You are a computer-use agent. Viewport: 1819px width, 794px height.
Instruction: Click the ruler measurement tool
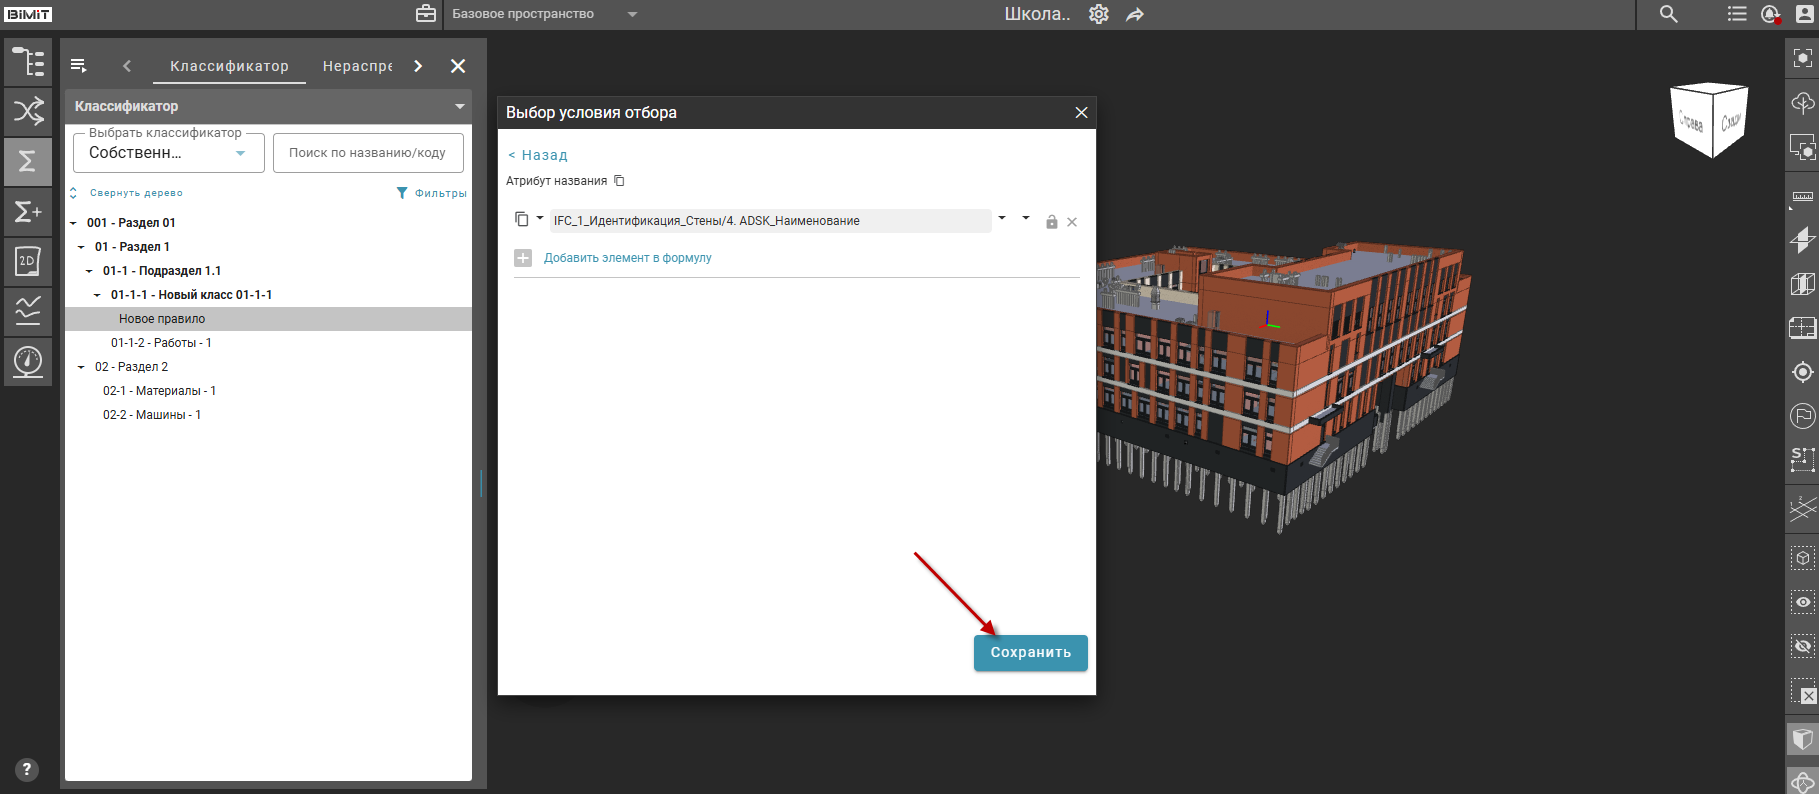1802,197
